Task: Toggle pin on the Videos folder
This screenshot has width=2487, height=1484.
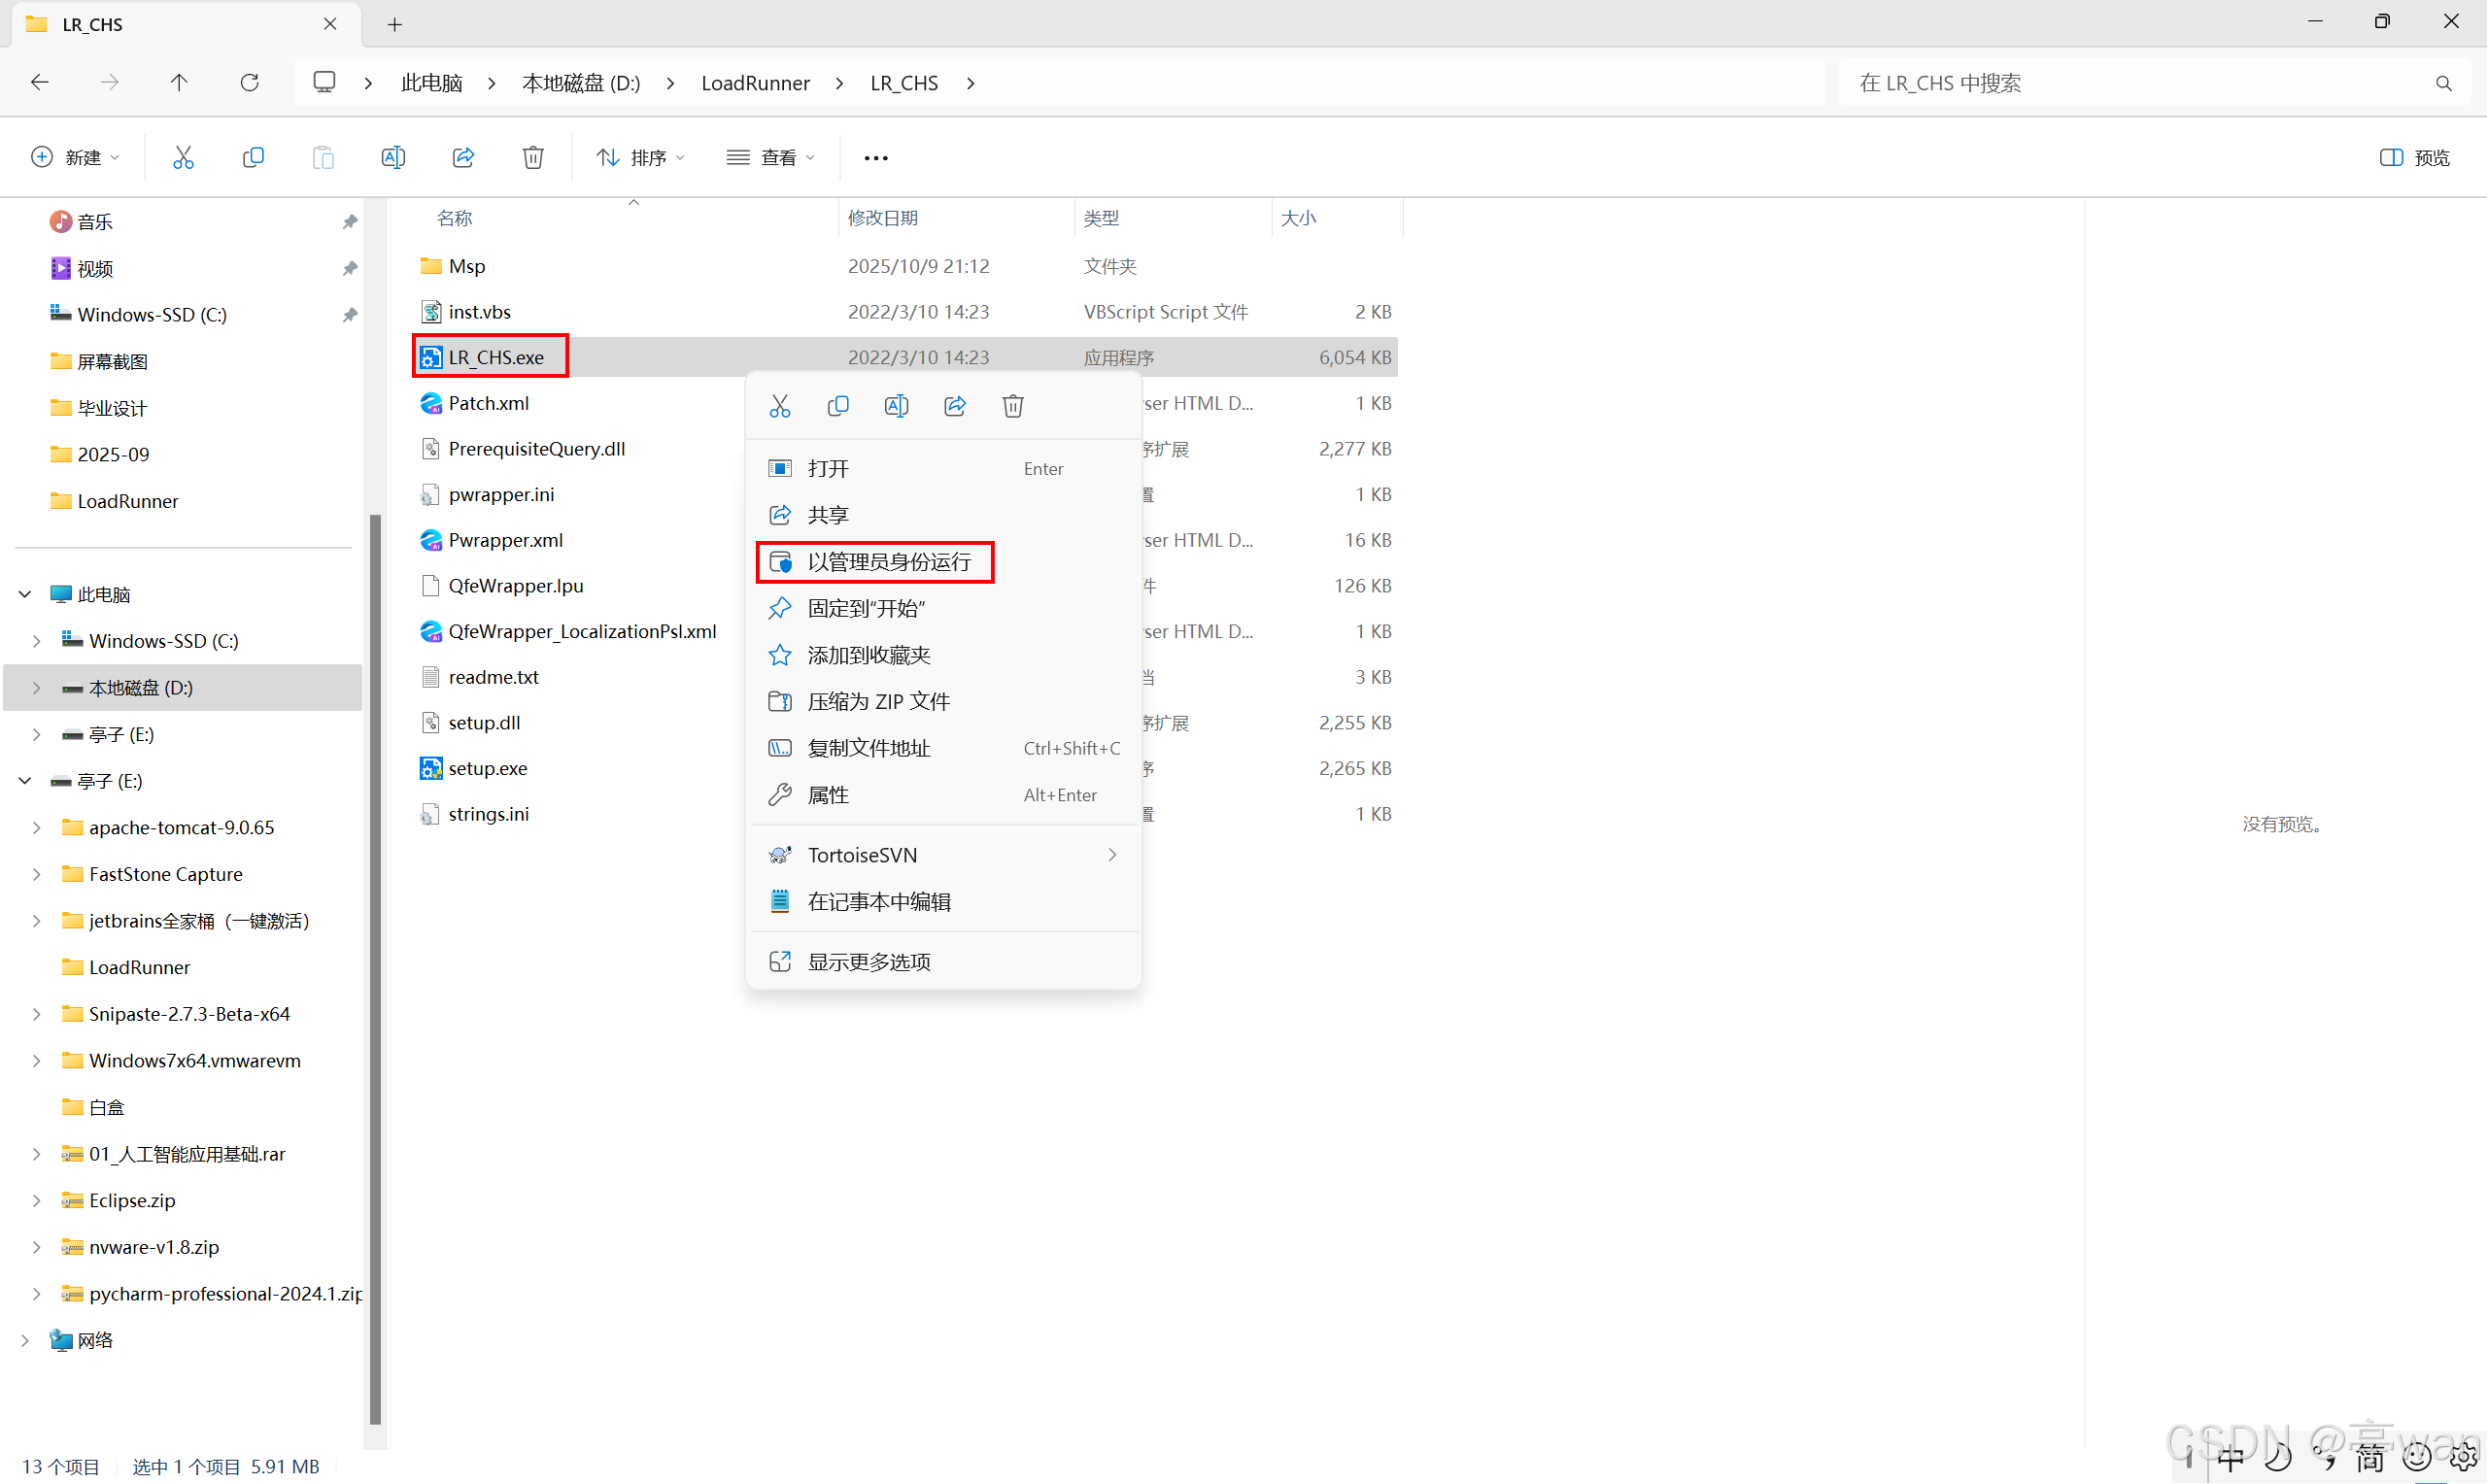Action: point(349,268)
